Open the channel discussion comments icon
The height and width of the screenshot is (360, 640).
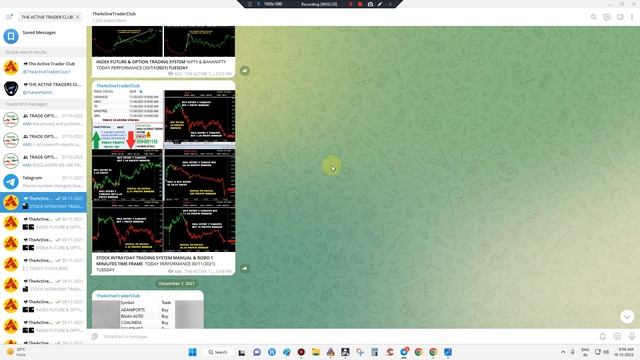(607, 17)
